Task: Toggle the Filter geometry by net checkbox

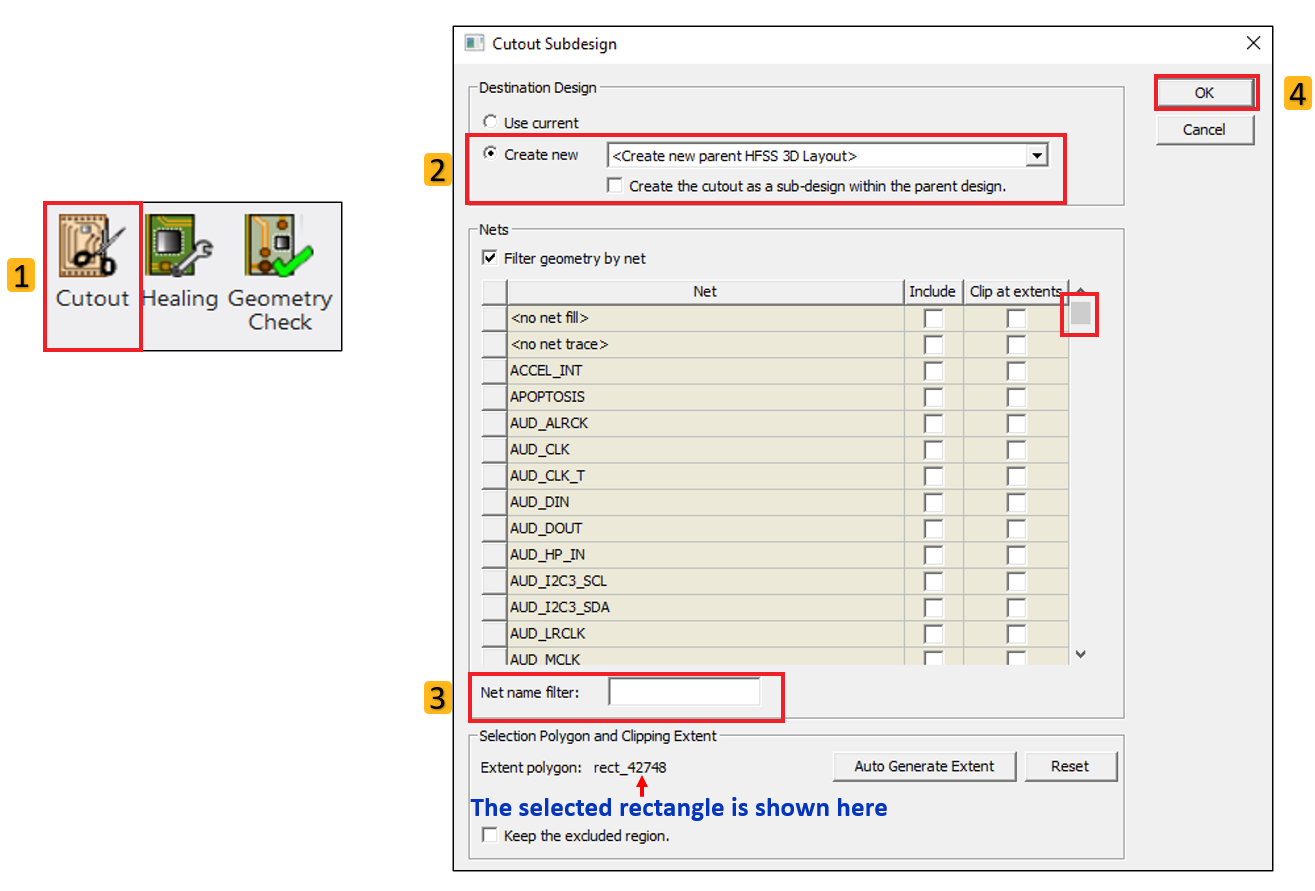Action: (x=490, y=258)
